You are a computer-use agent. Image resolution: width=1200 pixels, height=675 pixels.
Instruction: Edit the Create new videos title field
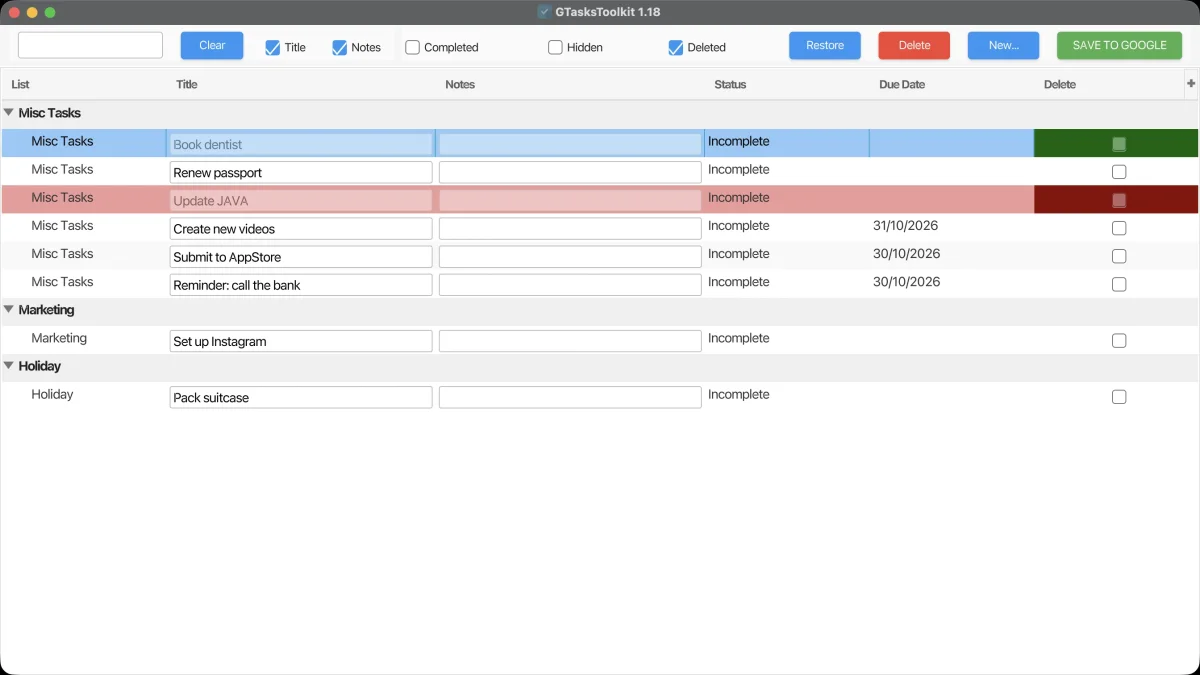(301, 229)
